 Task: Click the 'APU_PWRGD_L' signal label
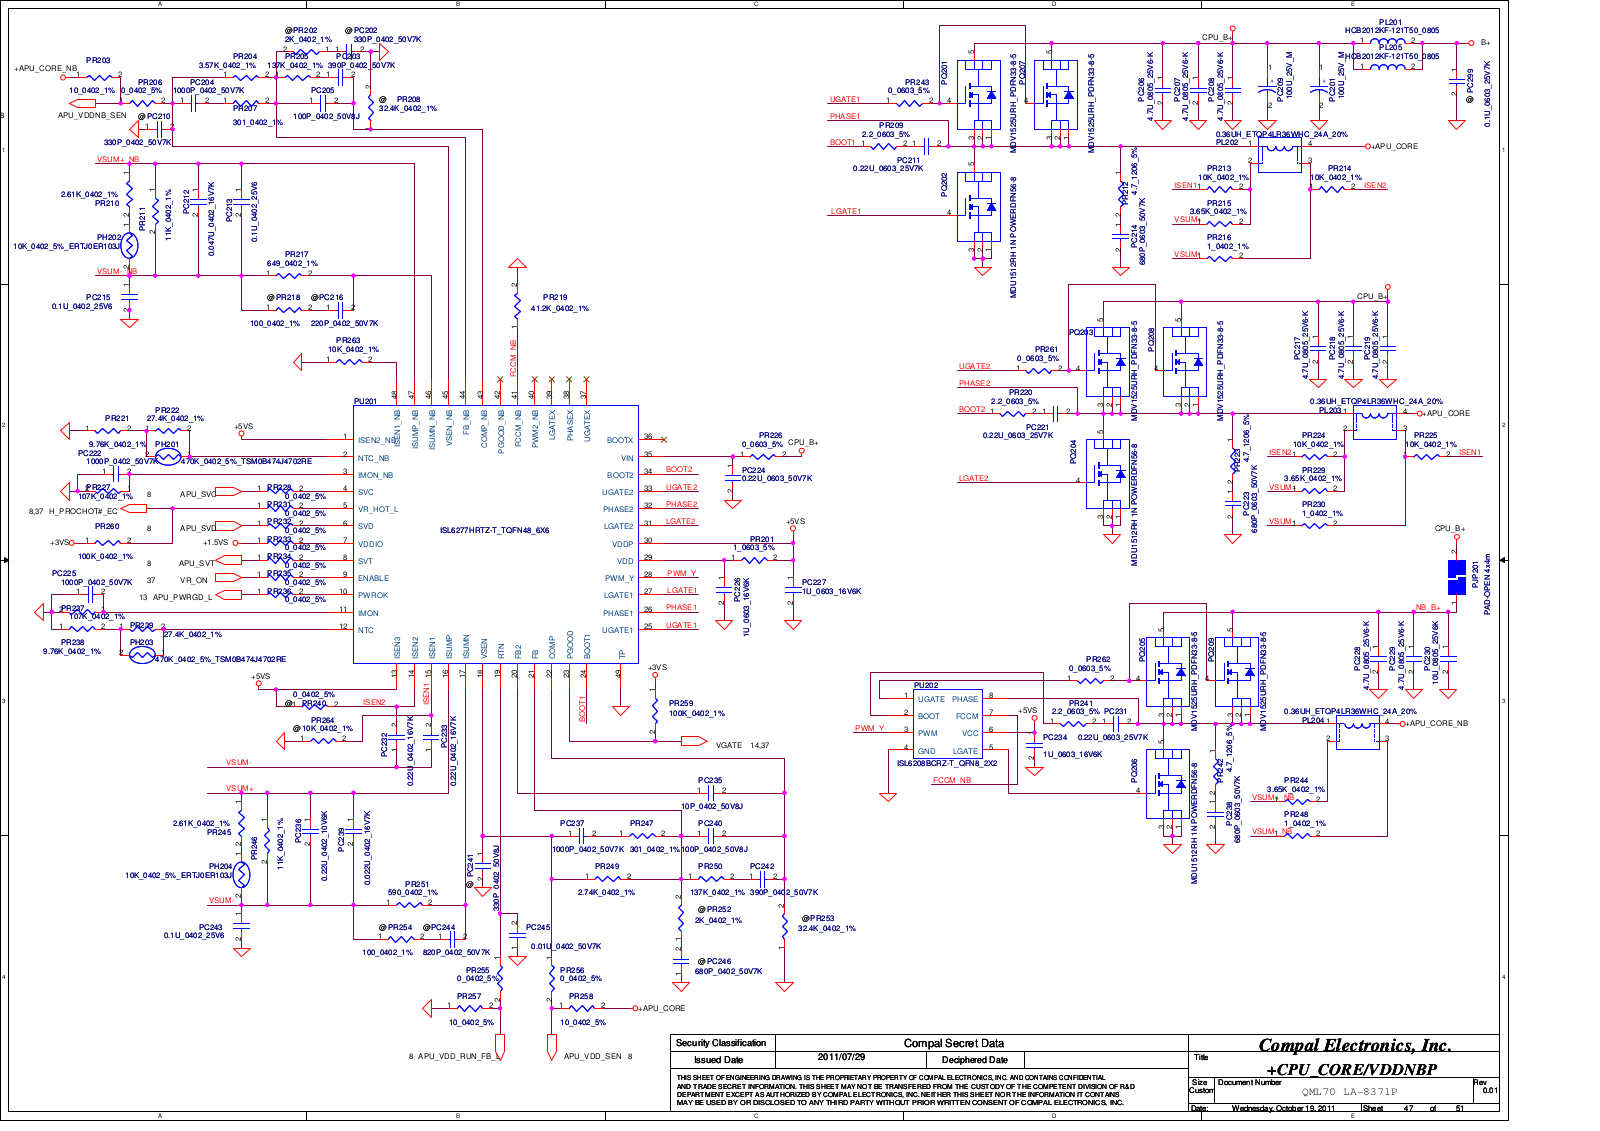pos(181,597)
